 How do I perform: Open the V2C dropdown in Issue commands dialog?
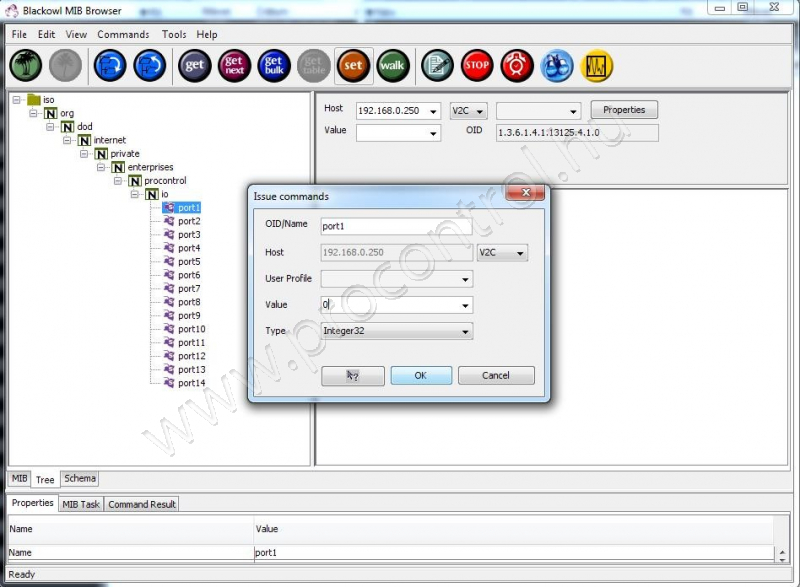[x=520, y=253]
